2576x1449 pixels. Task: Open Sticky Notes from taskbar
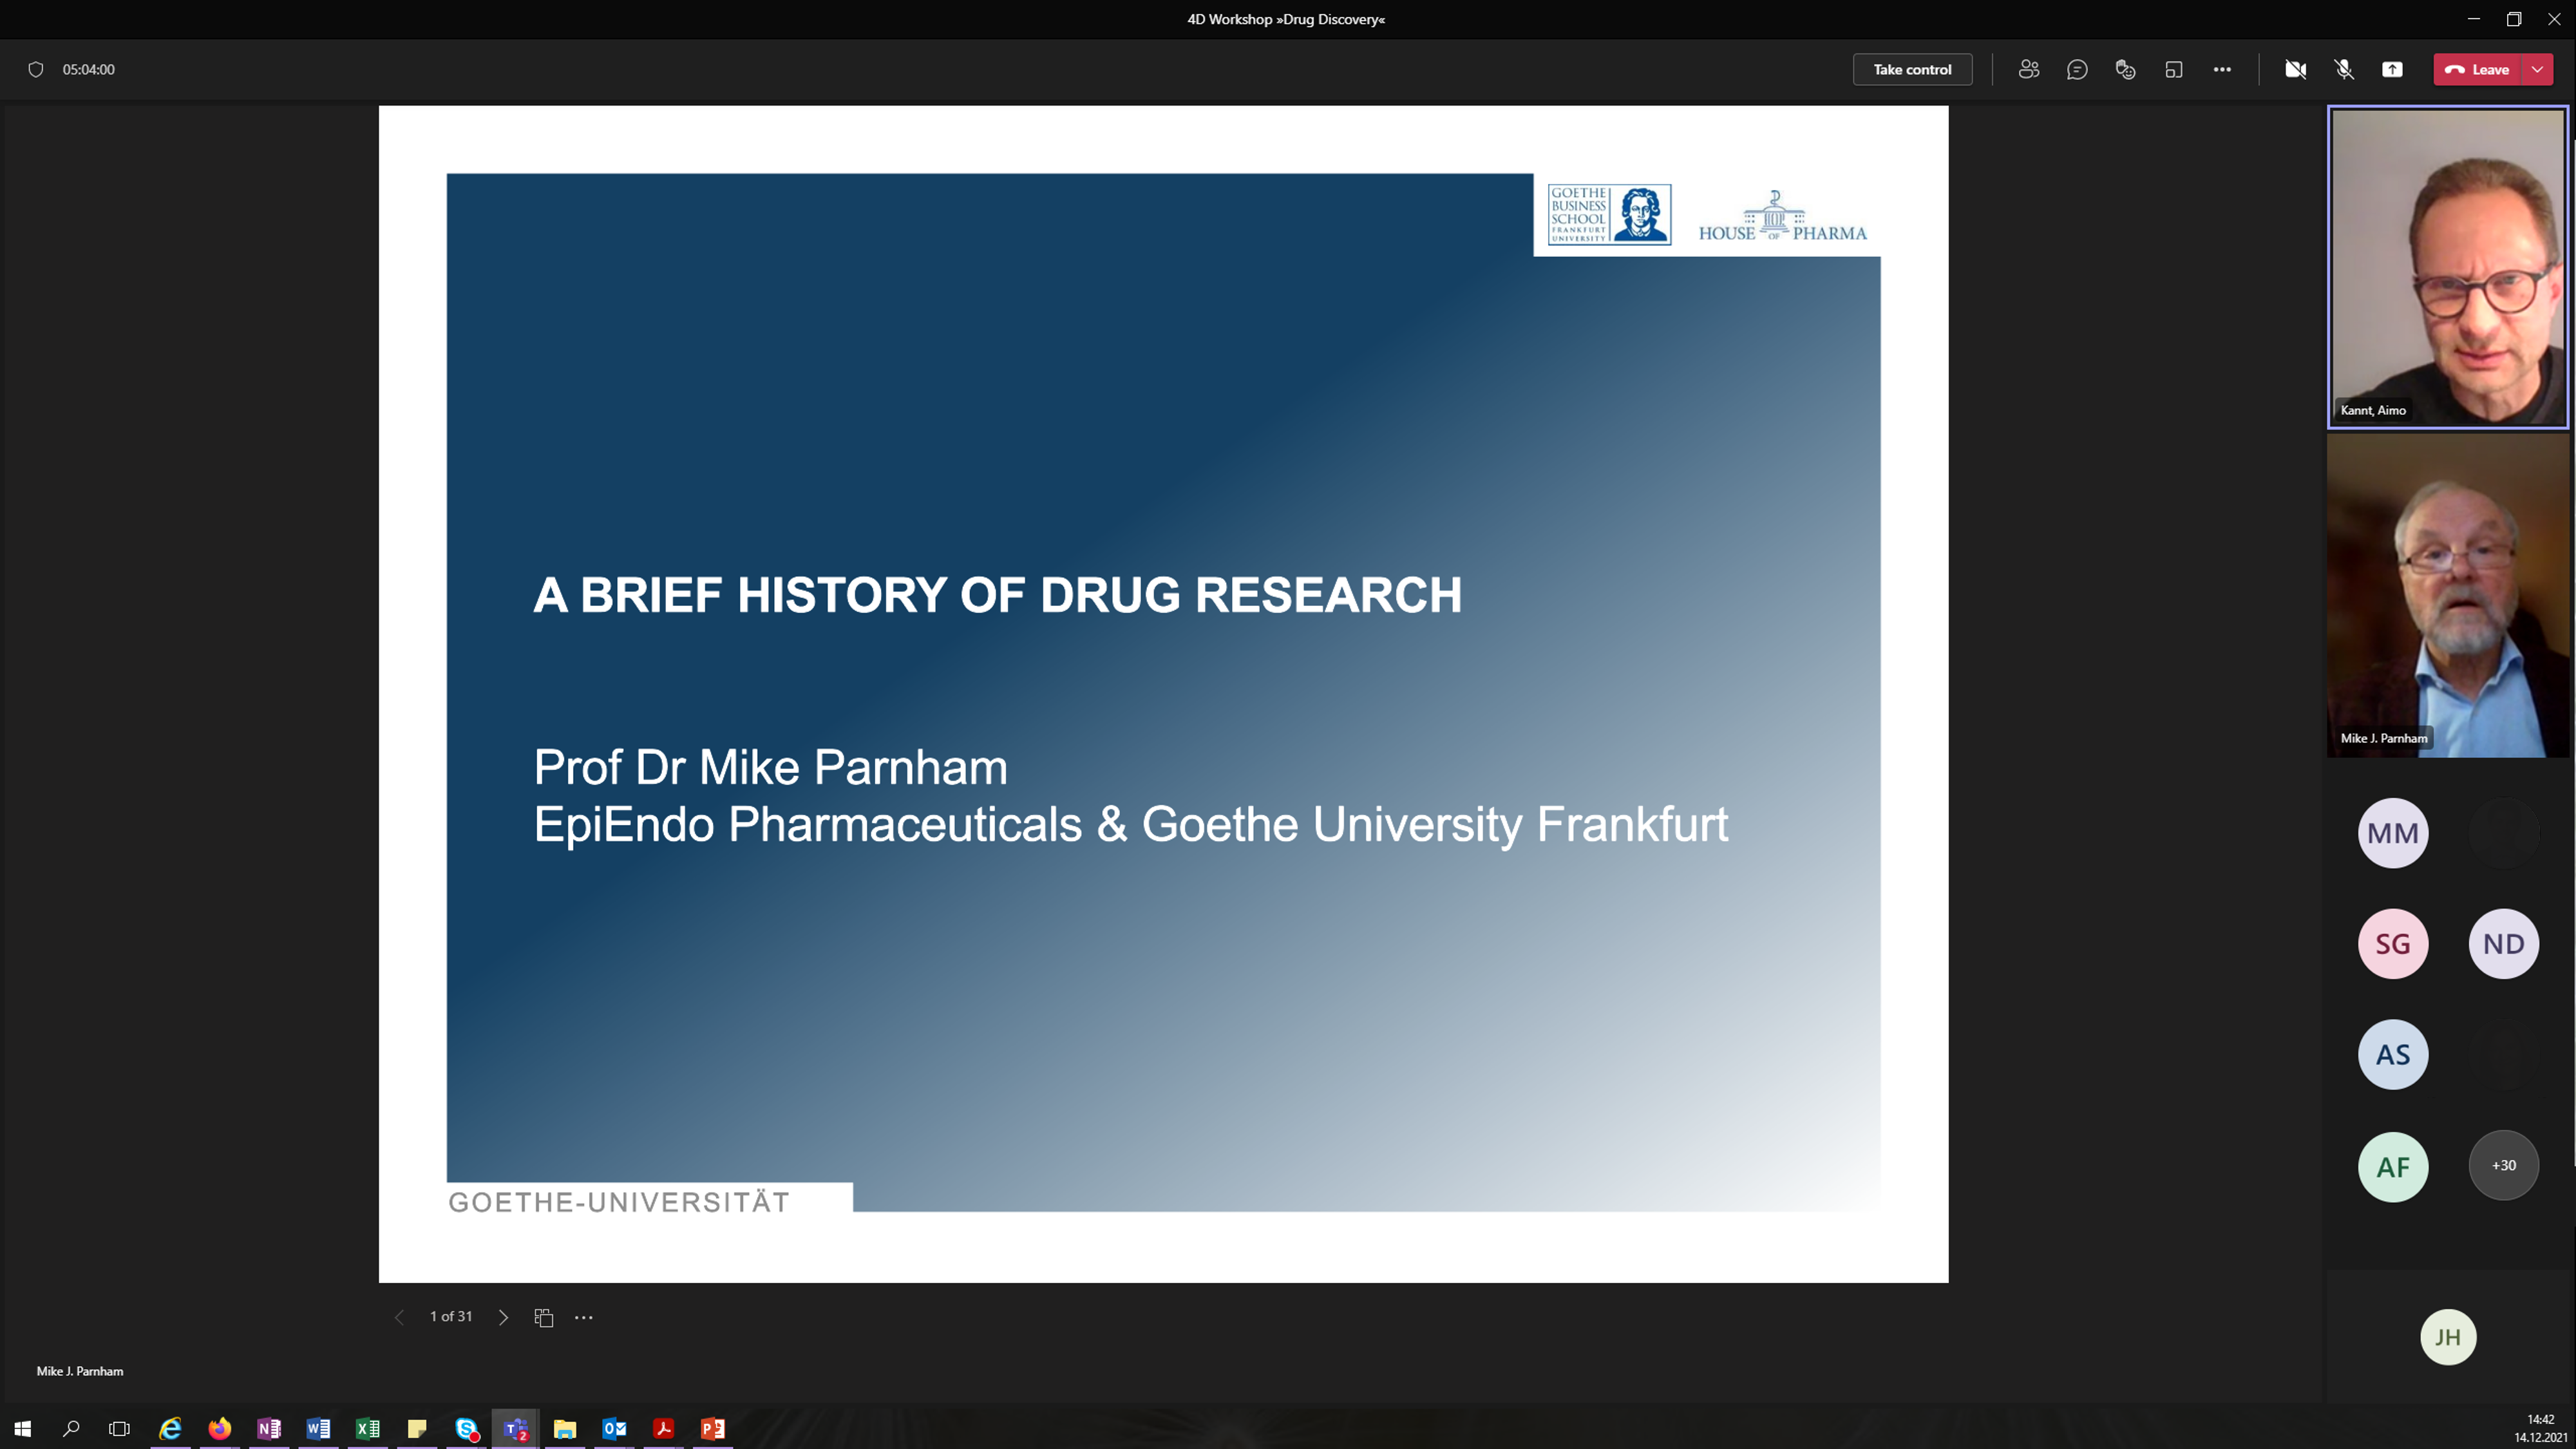tap(417, 1428)
